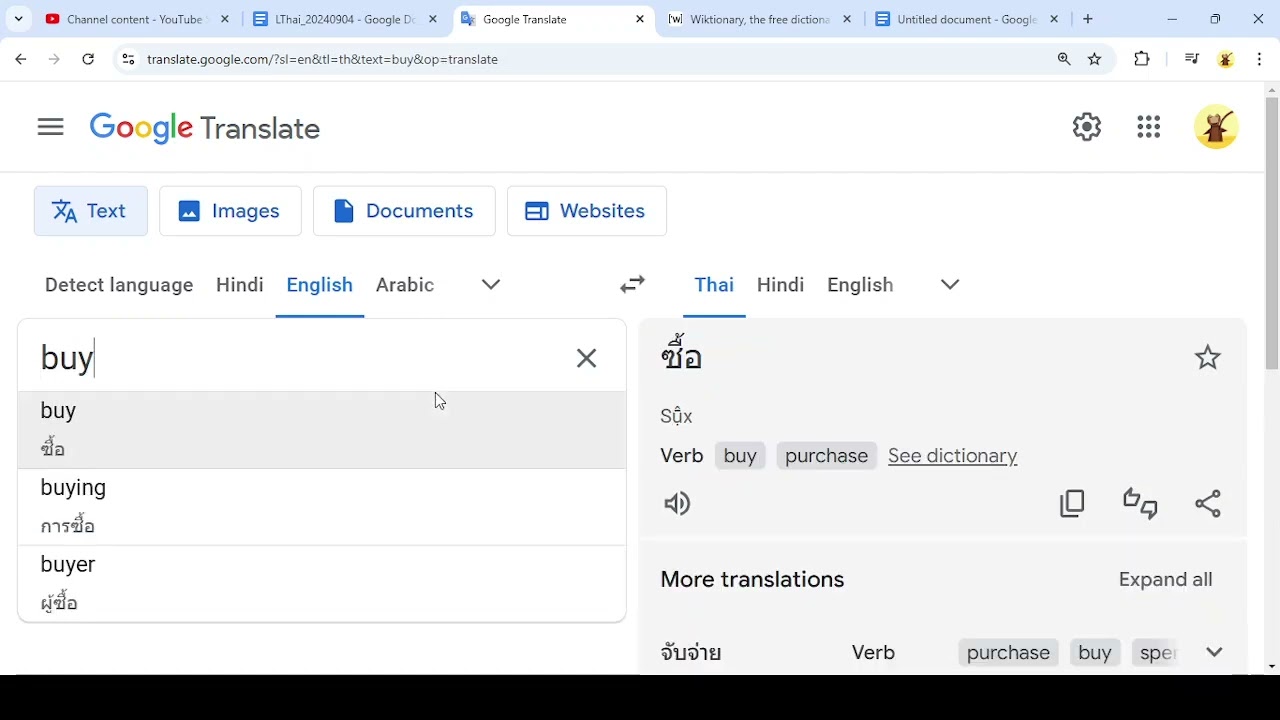Choose Detect language as source

[x=119, y=285]
